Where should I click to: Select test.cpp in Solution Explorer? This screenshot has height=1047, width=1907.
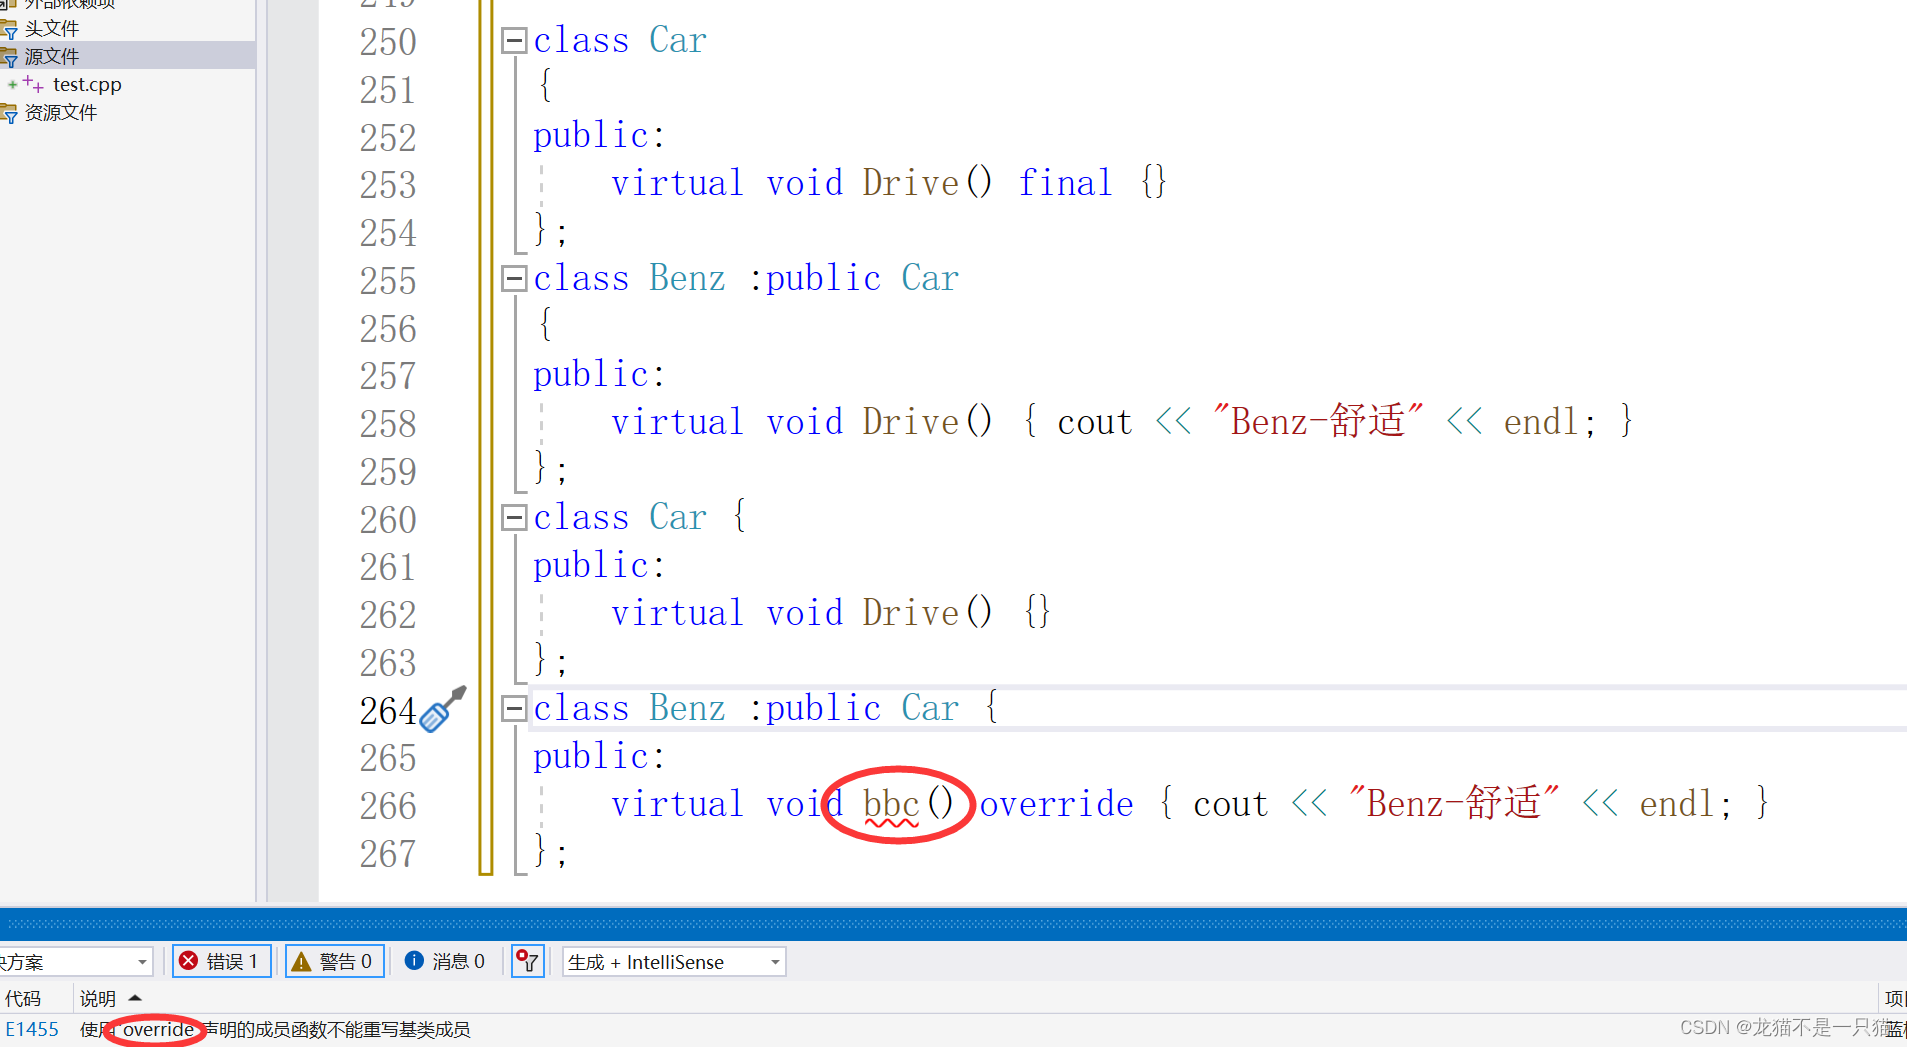87,85
